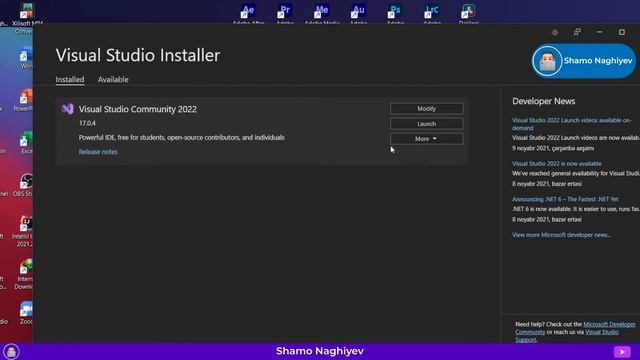This screenshot has width=640, height=360.
Task: Click 'Visual Studio Community 2022' product title
Action: [x=138, y=109]
